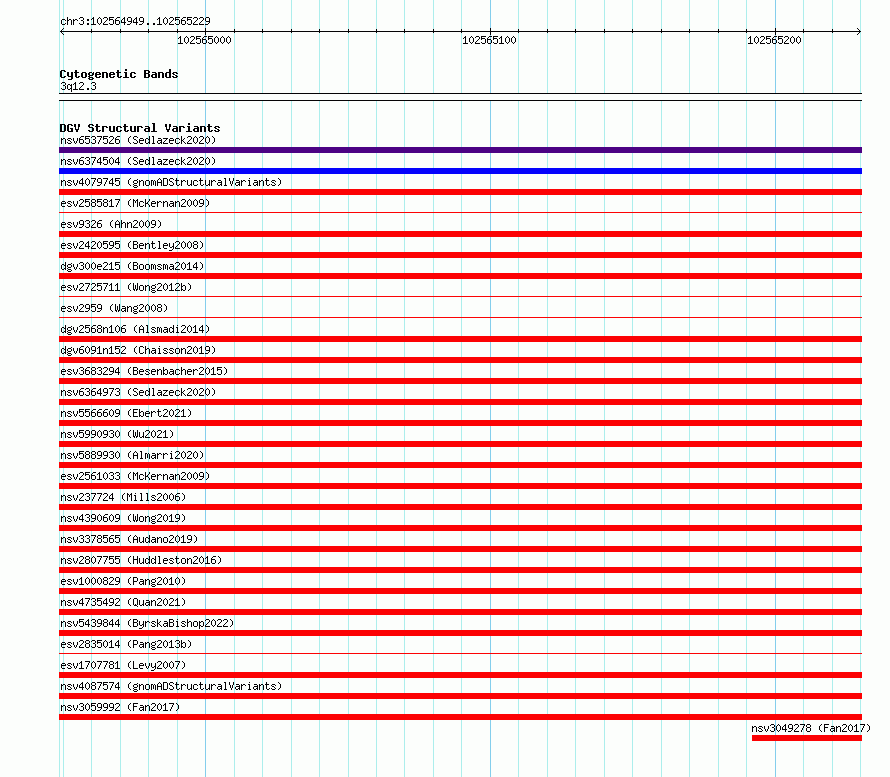Click the Cytogenetic Bands track title

point(119,74)
